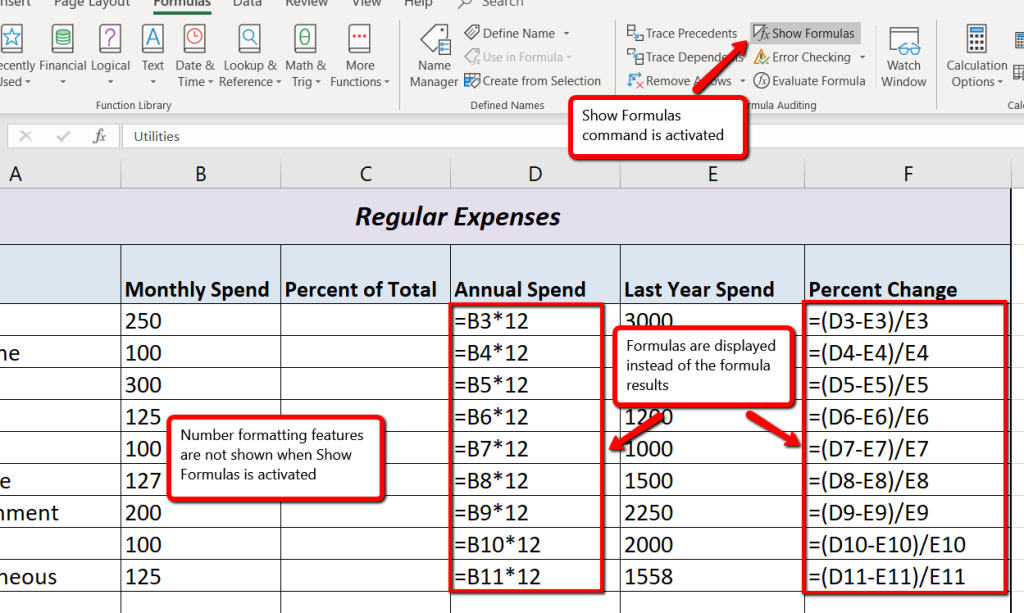Viewport: 1024px width, 613px height.
Task: Confirm entry with the checkmark icon
Action: click(63, 136)
